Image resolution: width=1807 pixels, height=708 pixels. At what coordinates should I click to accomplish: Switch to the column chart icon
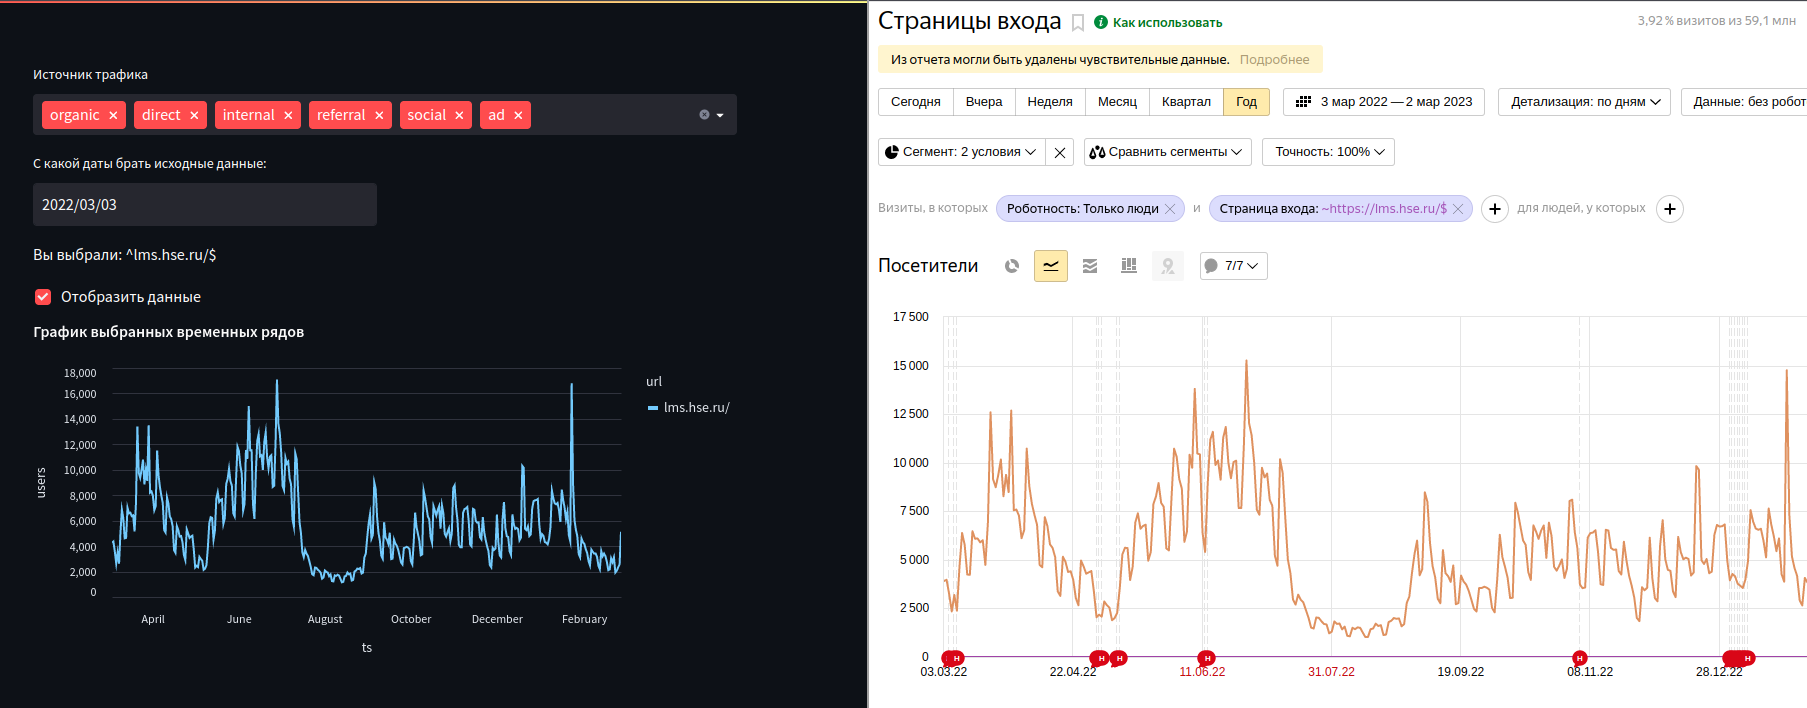(1129, 266)
